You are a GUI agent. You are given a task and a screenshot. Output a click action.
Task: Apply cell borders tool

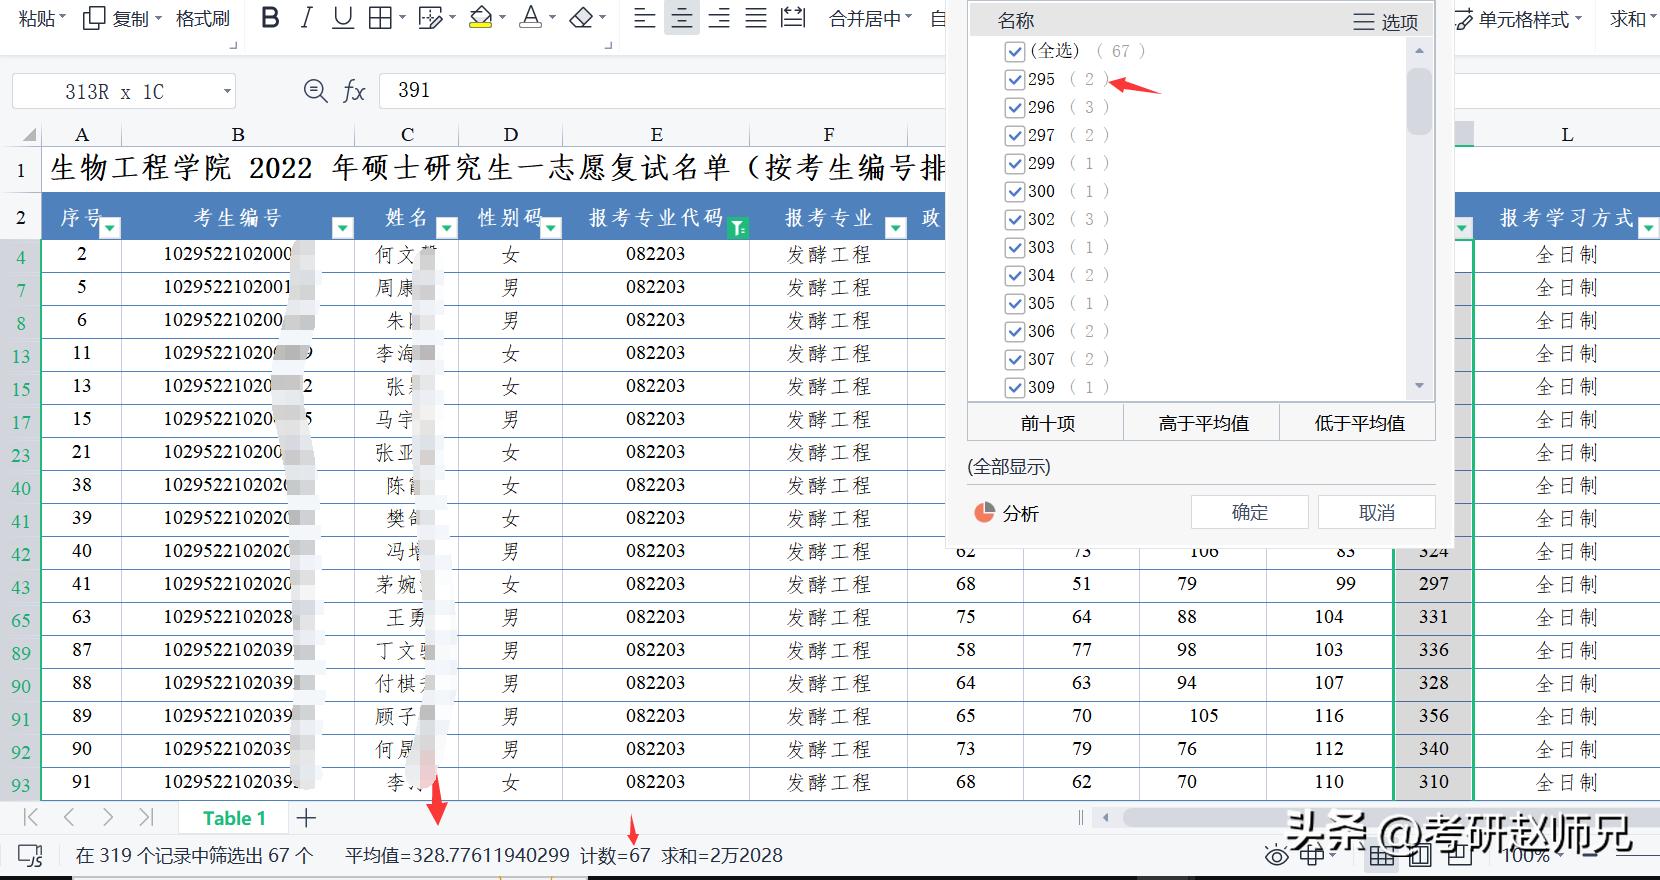pyautogui.click(x=380, y=18)
